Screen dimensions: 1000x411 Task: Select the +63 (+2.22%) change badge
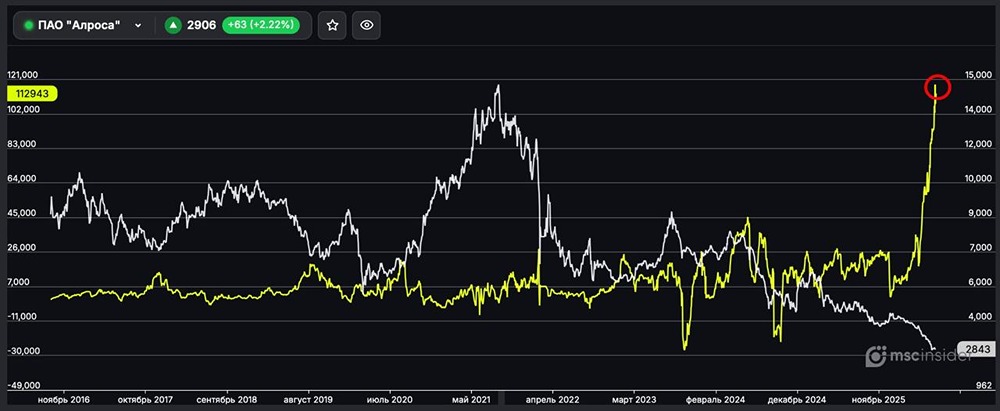(x=261, y=26)
